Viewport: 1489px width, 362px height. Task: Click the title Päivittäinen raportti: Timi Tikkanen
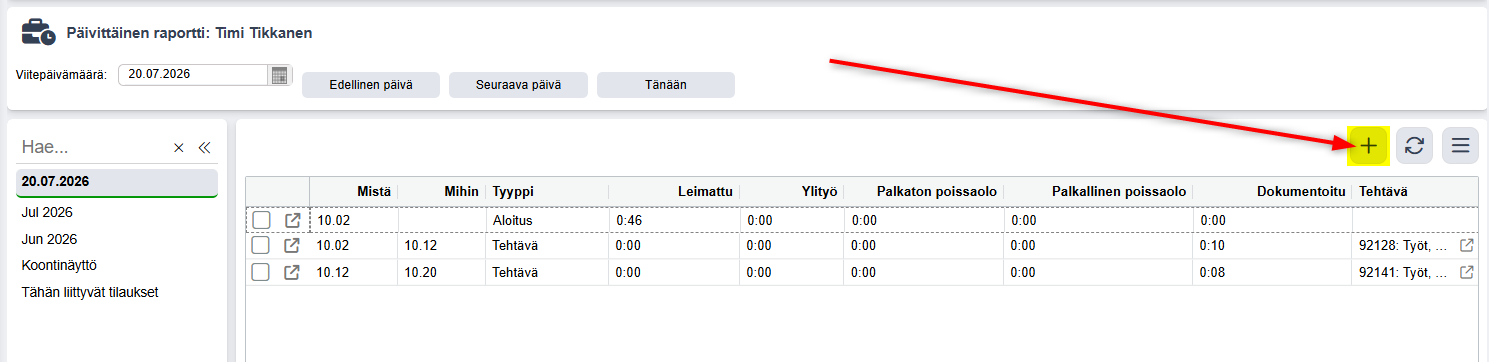(189, 33)
